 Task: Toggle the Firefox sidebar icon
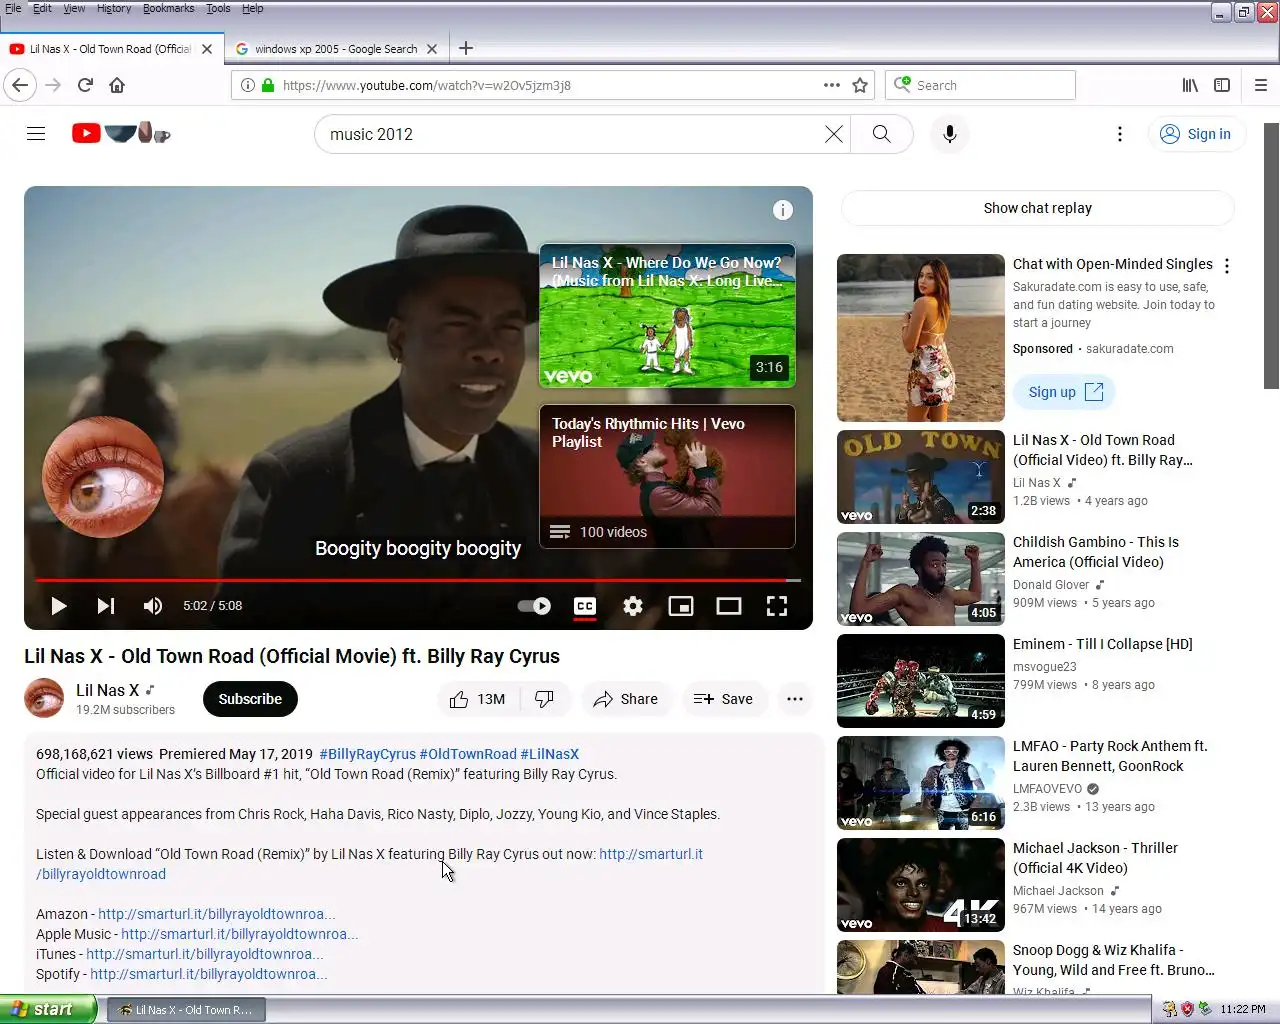[x=1222, y=85]
